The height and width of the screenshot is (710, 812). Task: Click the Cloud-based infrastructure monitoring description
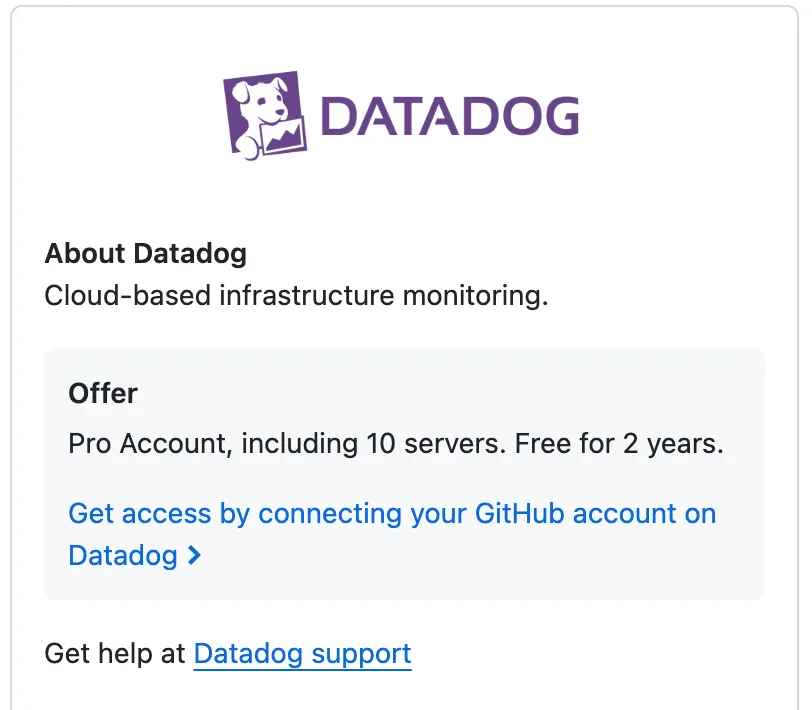point(296,297)
